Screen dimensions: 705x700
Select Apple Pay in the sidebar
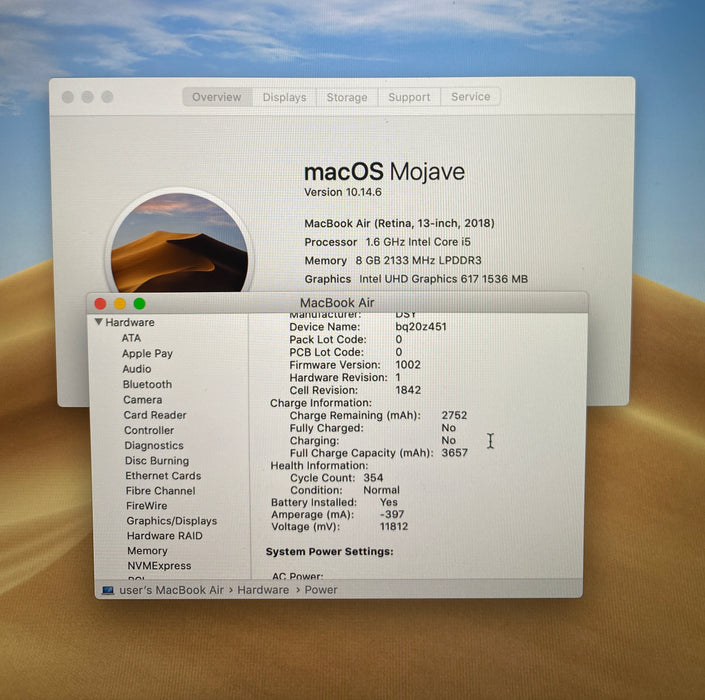147,354
